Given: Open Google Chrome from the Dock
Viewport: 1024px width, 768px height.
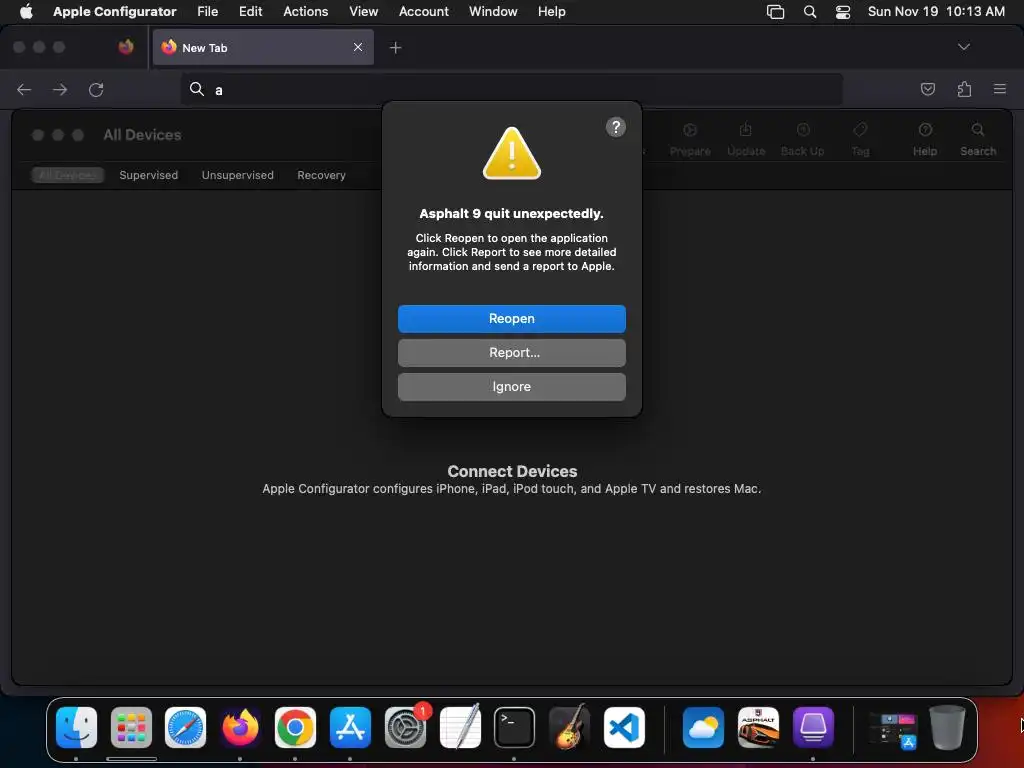Looking at the screenshot, I should 295,728.
